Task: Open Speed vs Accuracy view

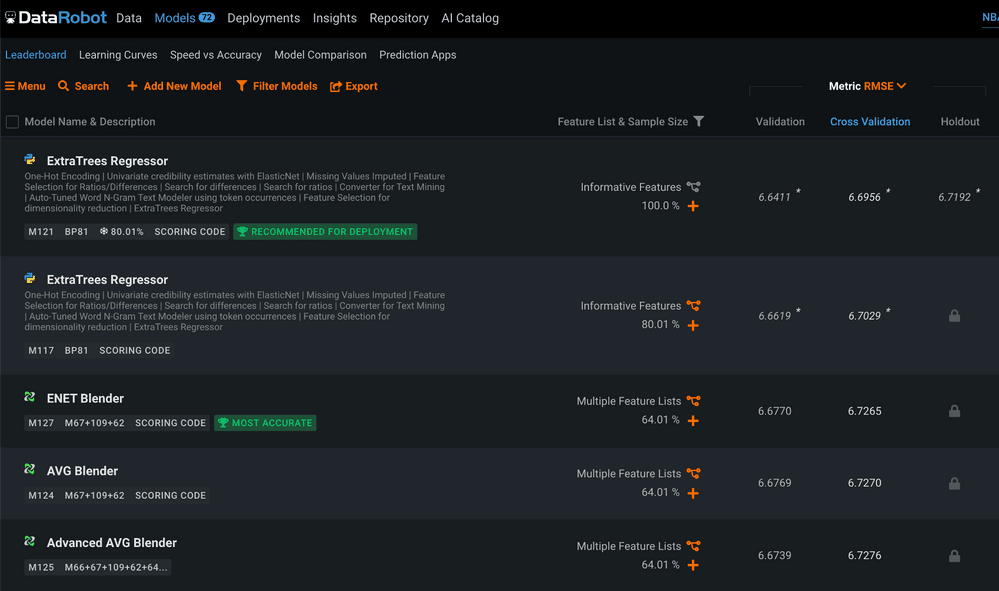Action: [x=216, y=55]
